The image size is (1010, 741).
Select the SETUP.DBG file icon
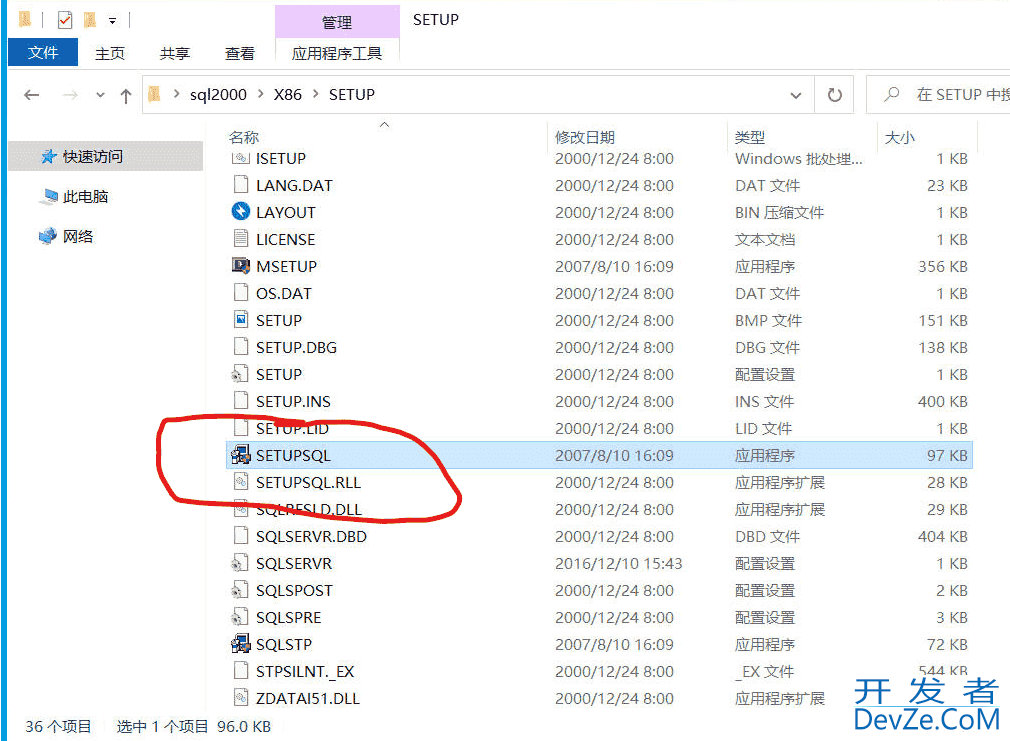point(240,347)
